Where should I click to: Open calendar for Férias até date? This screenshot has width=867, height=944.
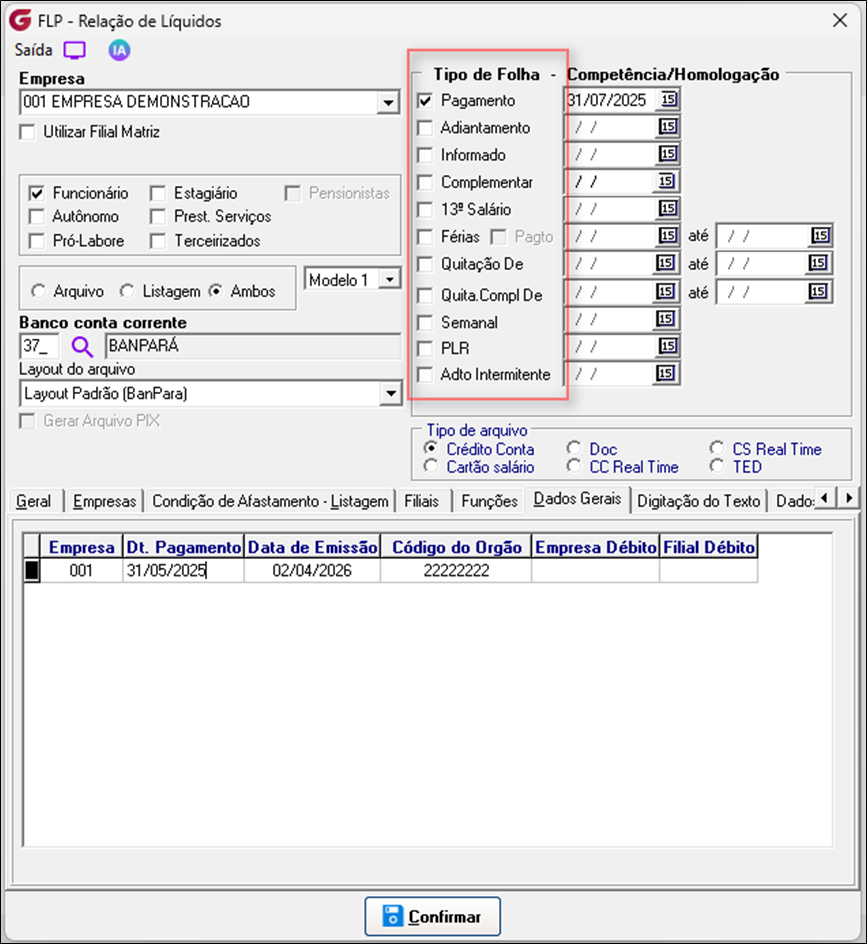click(821, 235)
